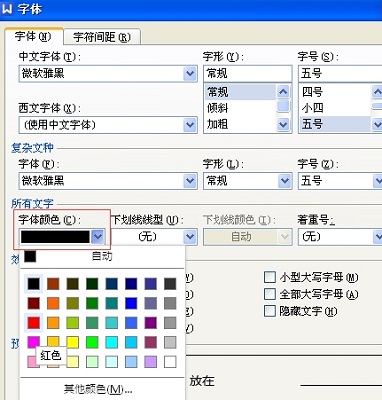
Task: Click the 字形(Y) text input field
Action: point(248,73)
